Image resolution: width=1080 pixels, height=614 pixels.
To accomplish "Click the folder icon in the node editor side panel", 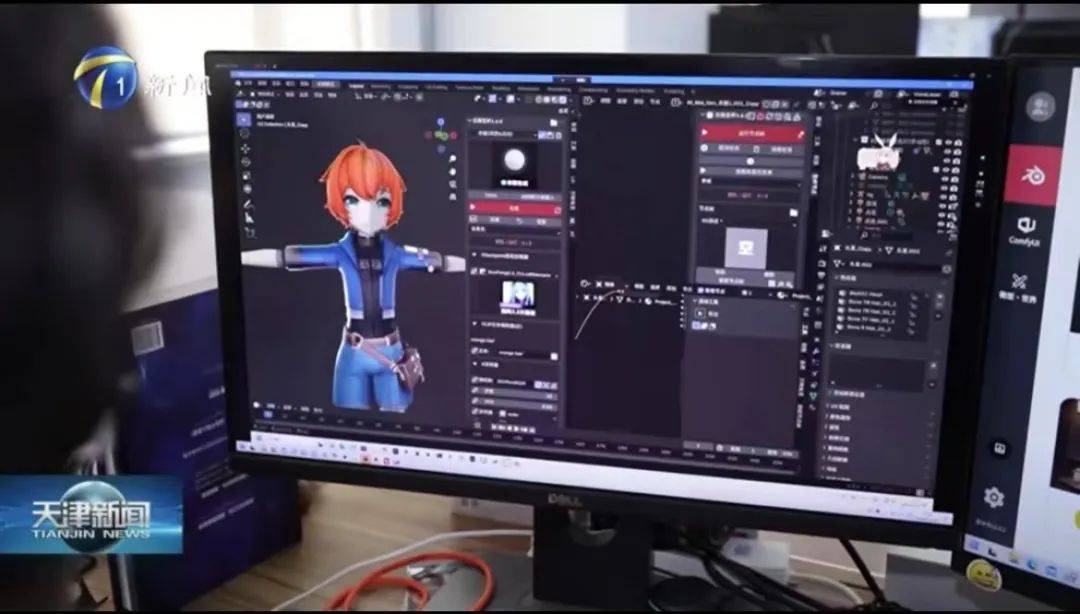I will (x=793, y=213).
